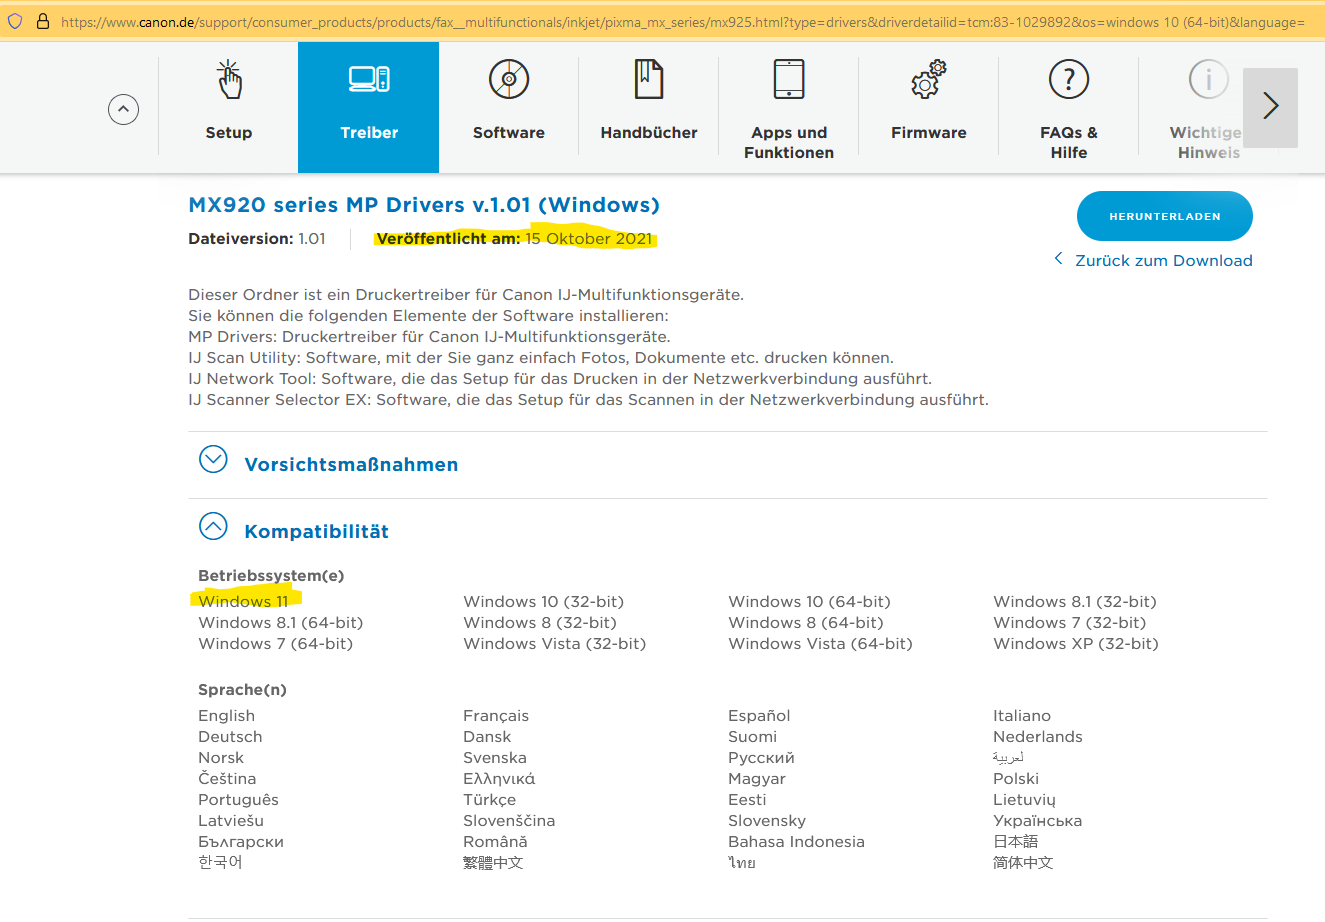Click Português in the language list
The width and height of the screenshot is (1325, 922).
[x=238, y=800]
